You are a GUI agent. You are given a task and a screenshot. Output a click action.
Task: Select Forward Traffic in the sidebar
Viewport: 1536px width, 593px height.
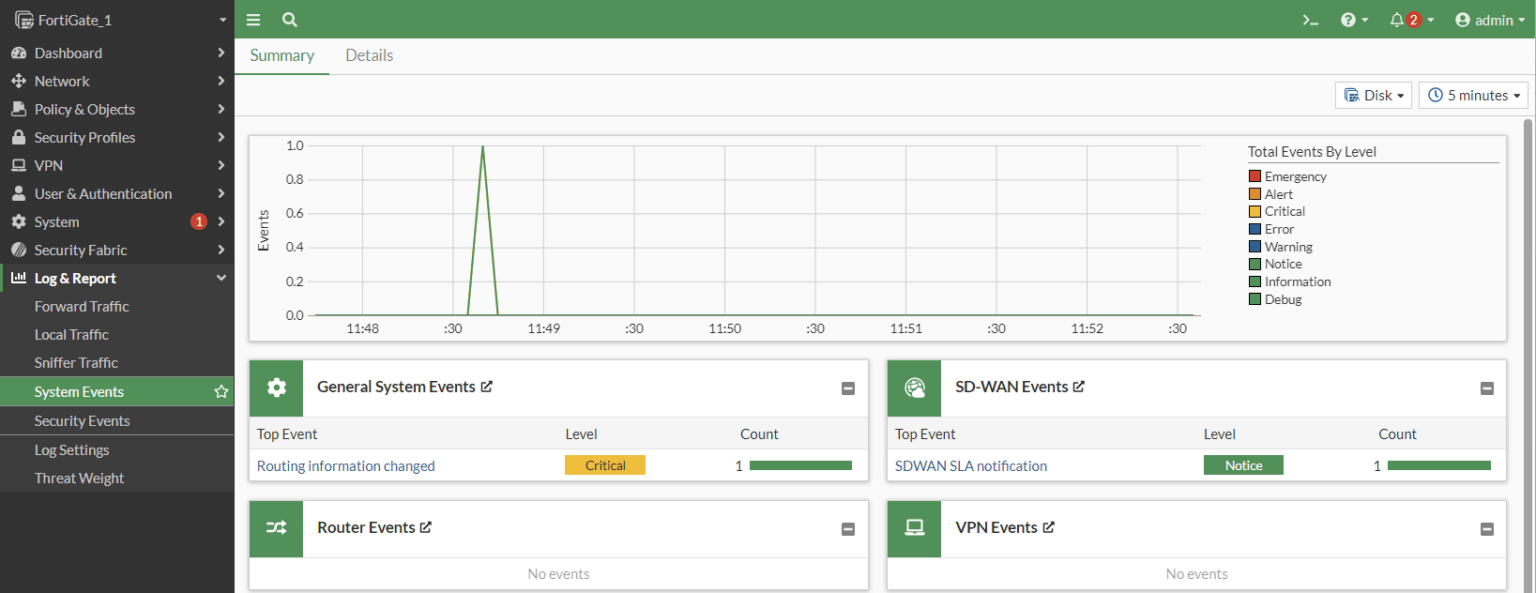click(x=82, y=306)
